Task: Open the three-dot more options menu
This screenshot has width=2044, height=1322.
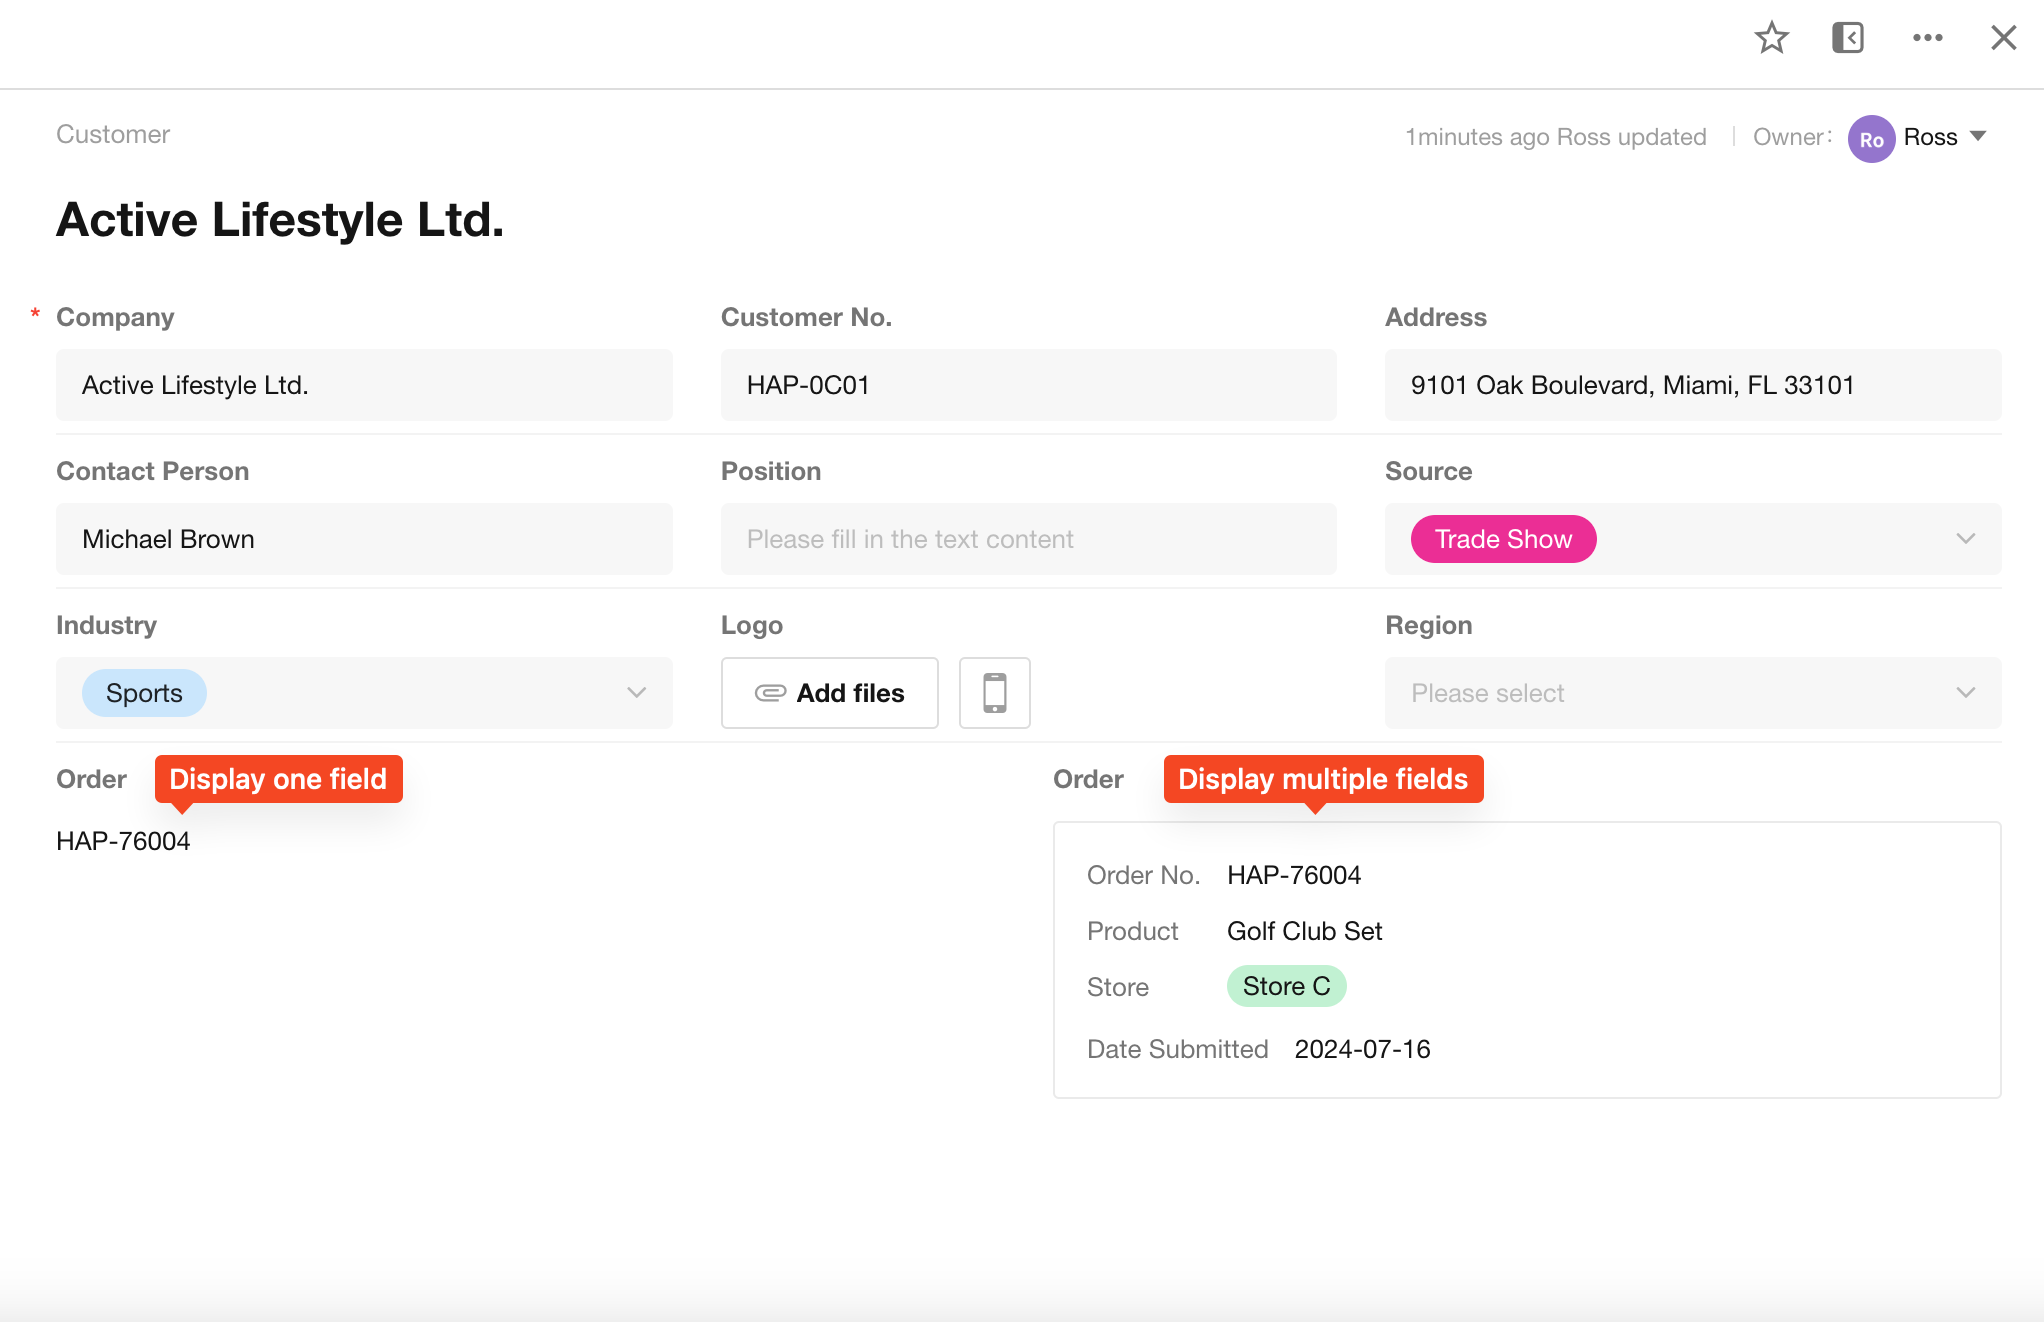Action: coord(1927,38)
